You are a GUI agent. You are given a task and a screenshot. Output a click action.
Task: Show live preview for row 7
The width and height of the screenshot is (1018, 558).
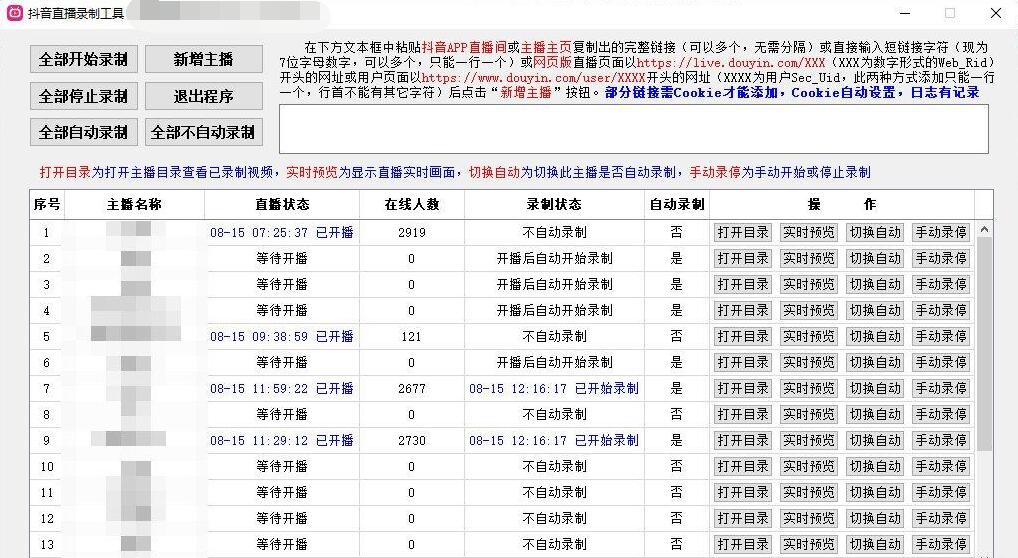click(x=808, y=388)
